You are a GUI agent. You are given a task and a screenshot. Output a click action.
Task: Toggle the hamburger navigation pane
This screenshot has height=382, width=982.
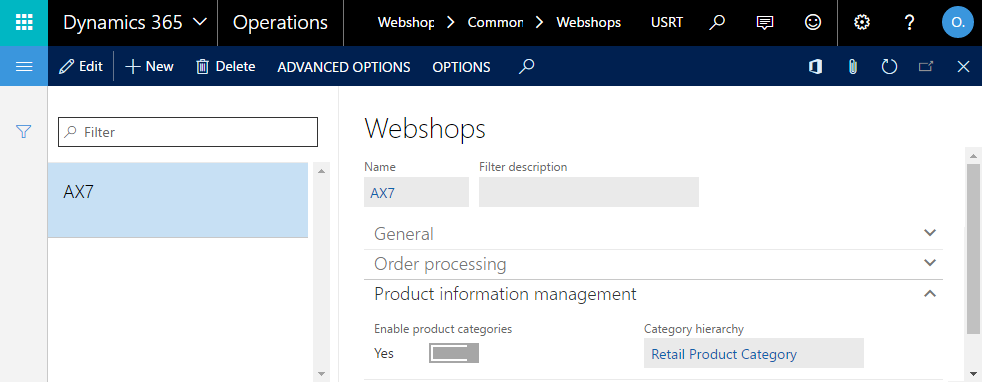[x=24, y=66]
